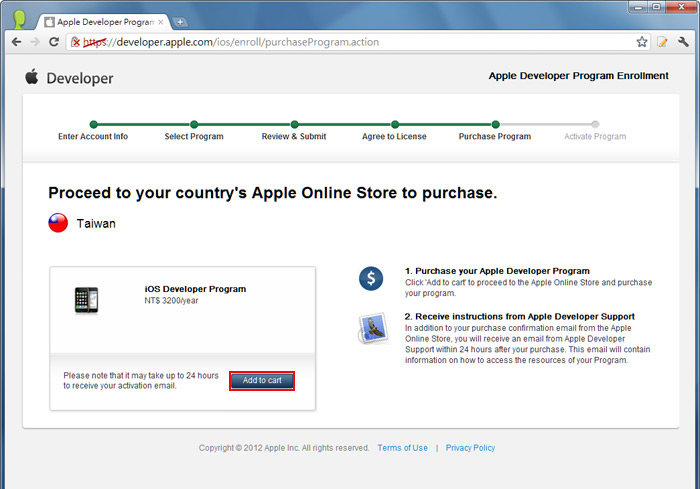Click Receive instructions from Apple Developer Support heading

coord(520,316)
